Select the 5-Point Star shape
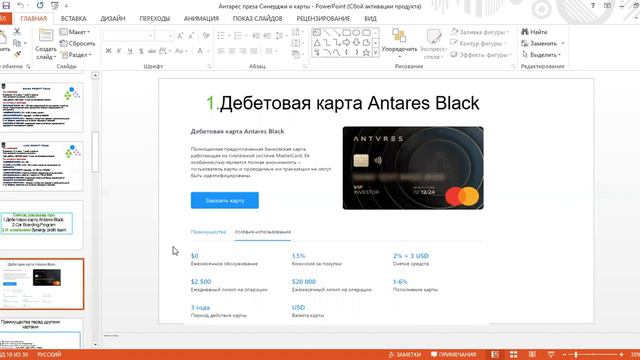Screen dimensions: 640x360 (366, 52)
